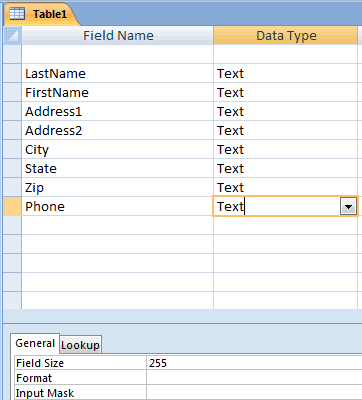Click the LastName field name cell
Viewport: 362px width, 400px height.
[x=117, y=73]
